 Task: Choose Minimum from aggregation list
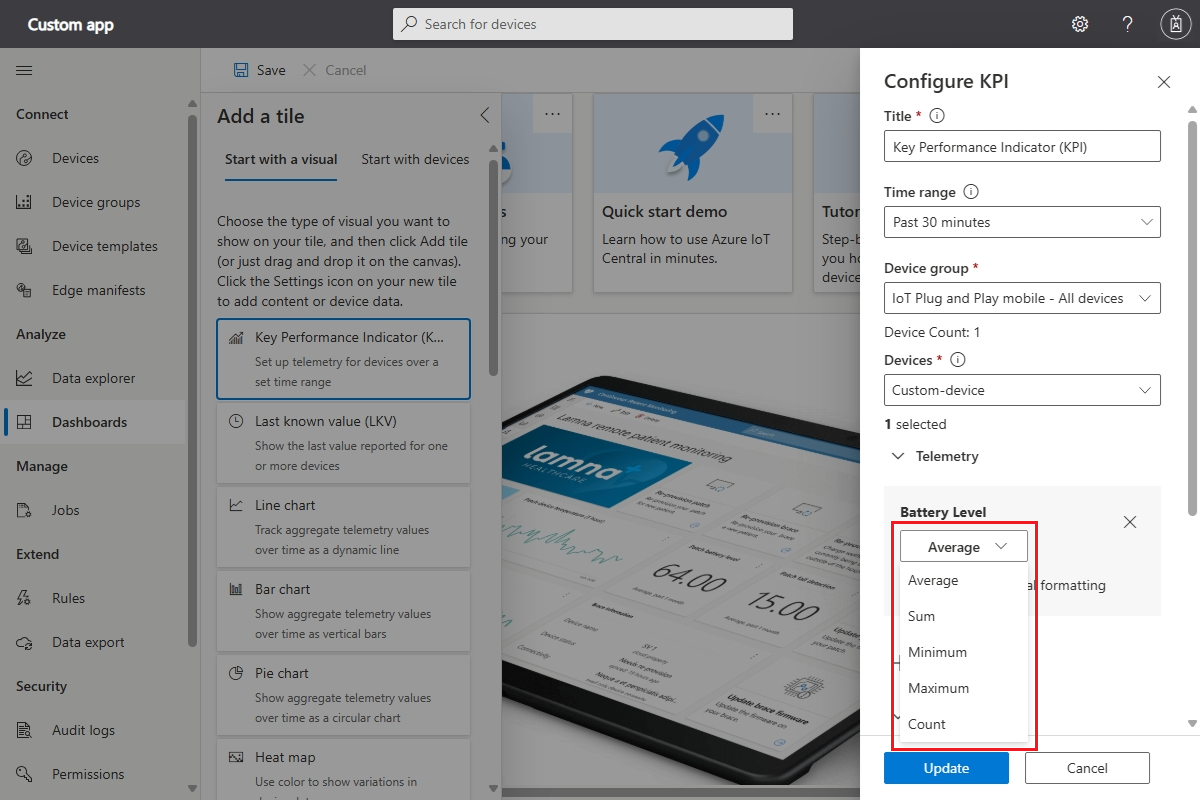click(x=964, y=652)
